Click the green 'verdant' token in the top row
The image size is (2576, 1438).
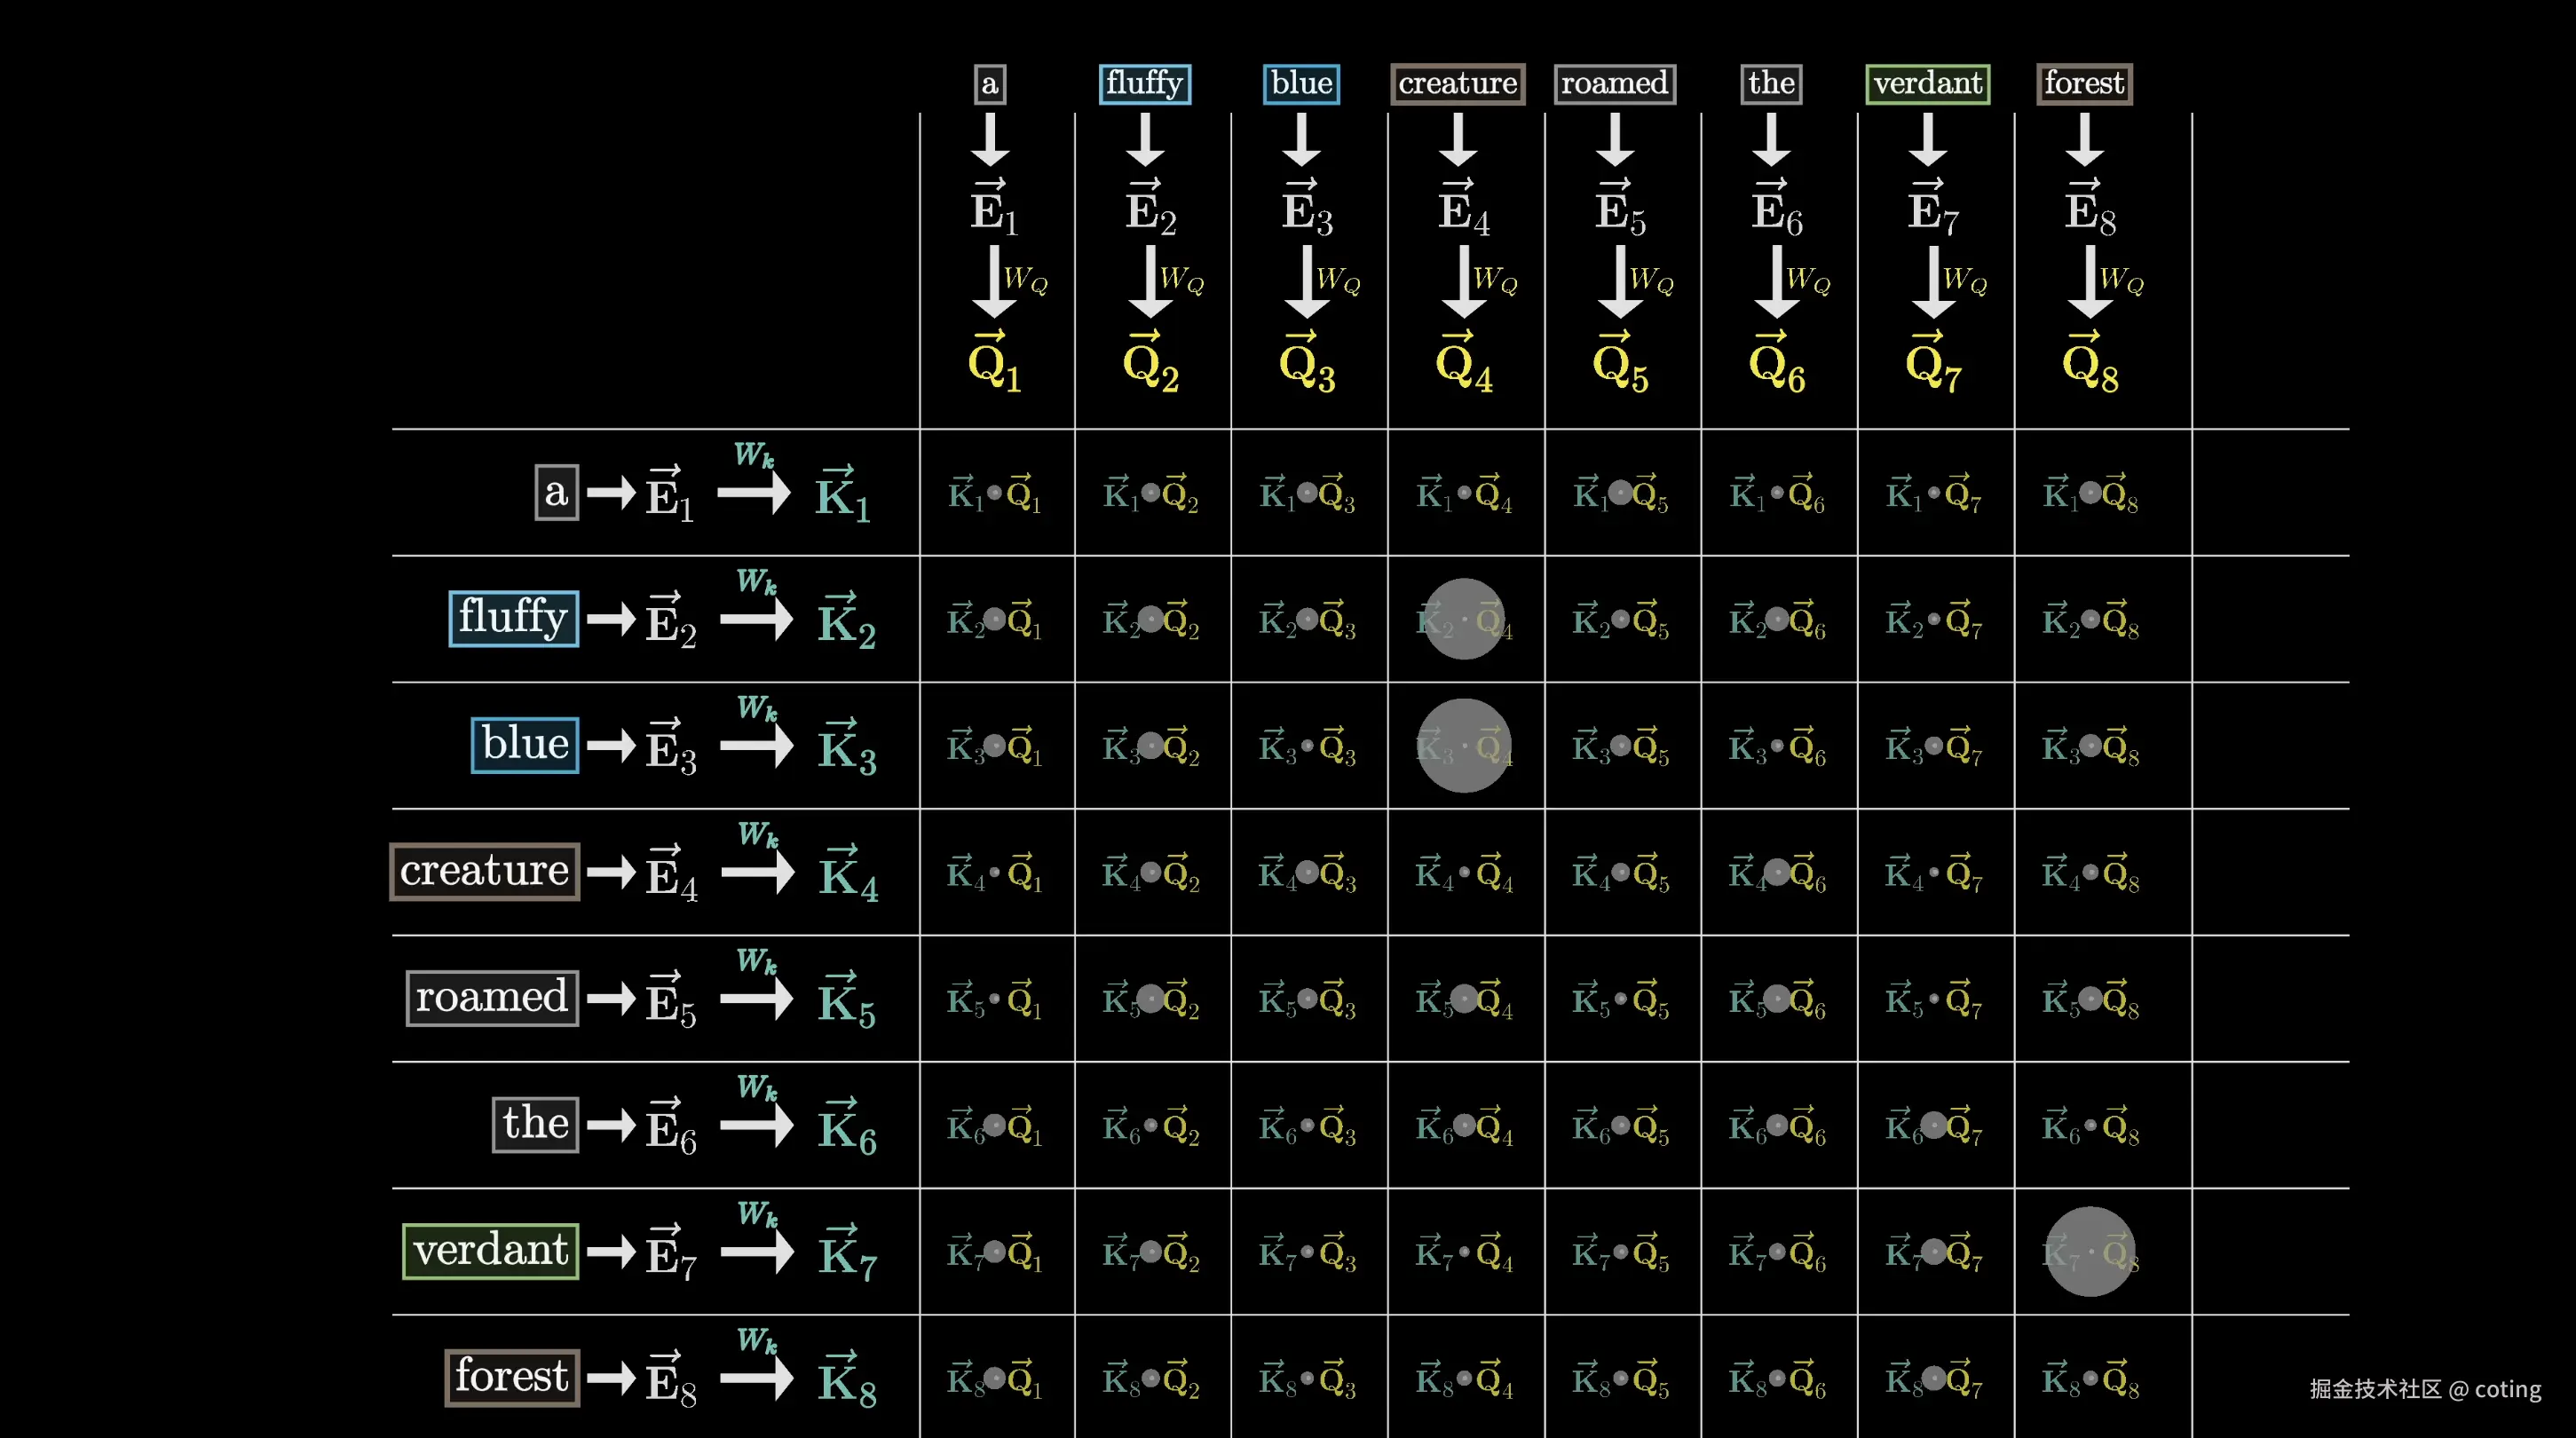pyautogui.click(x=1927, y=83)
